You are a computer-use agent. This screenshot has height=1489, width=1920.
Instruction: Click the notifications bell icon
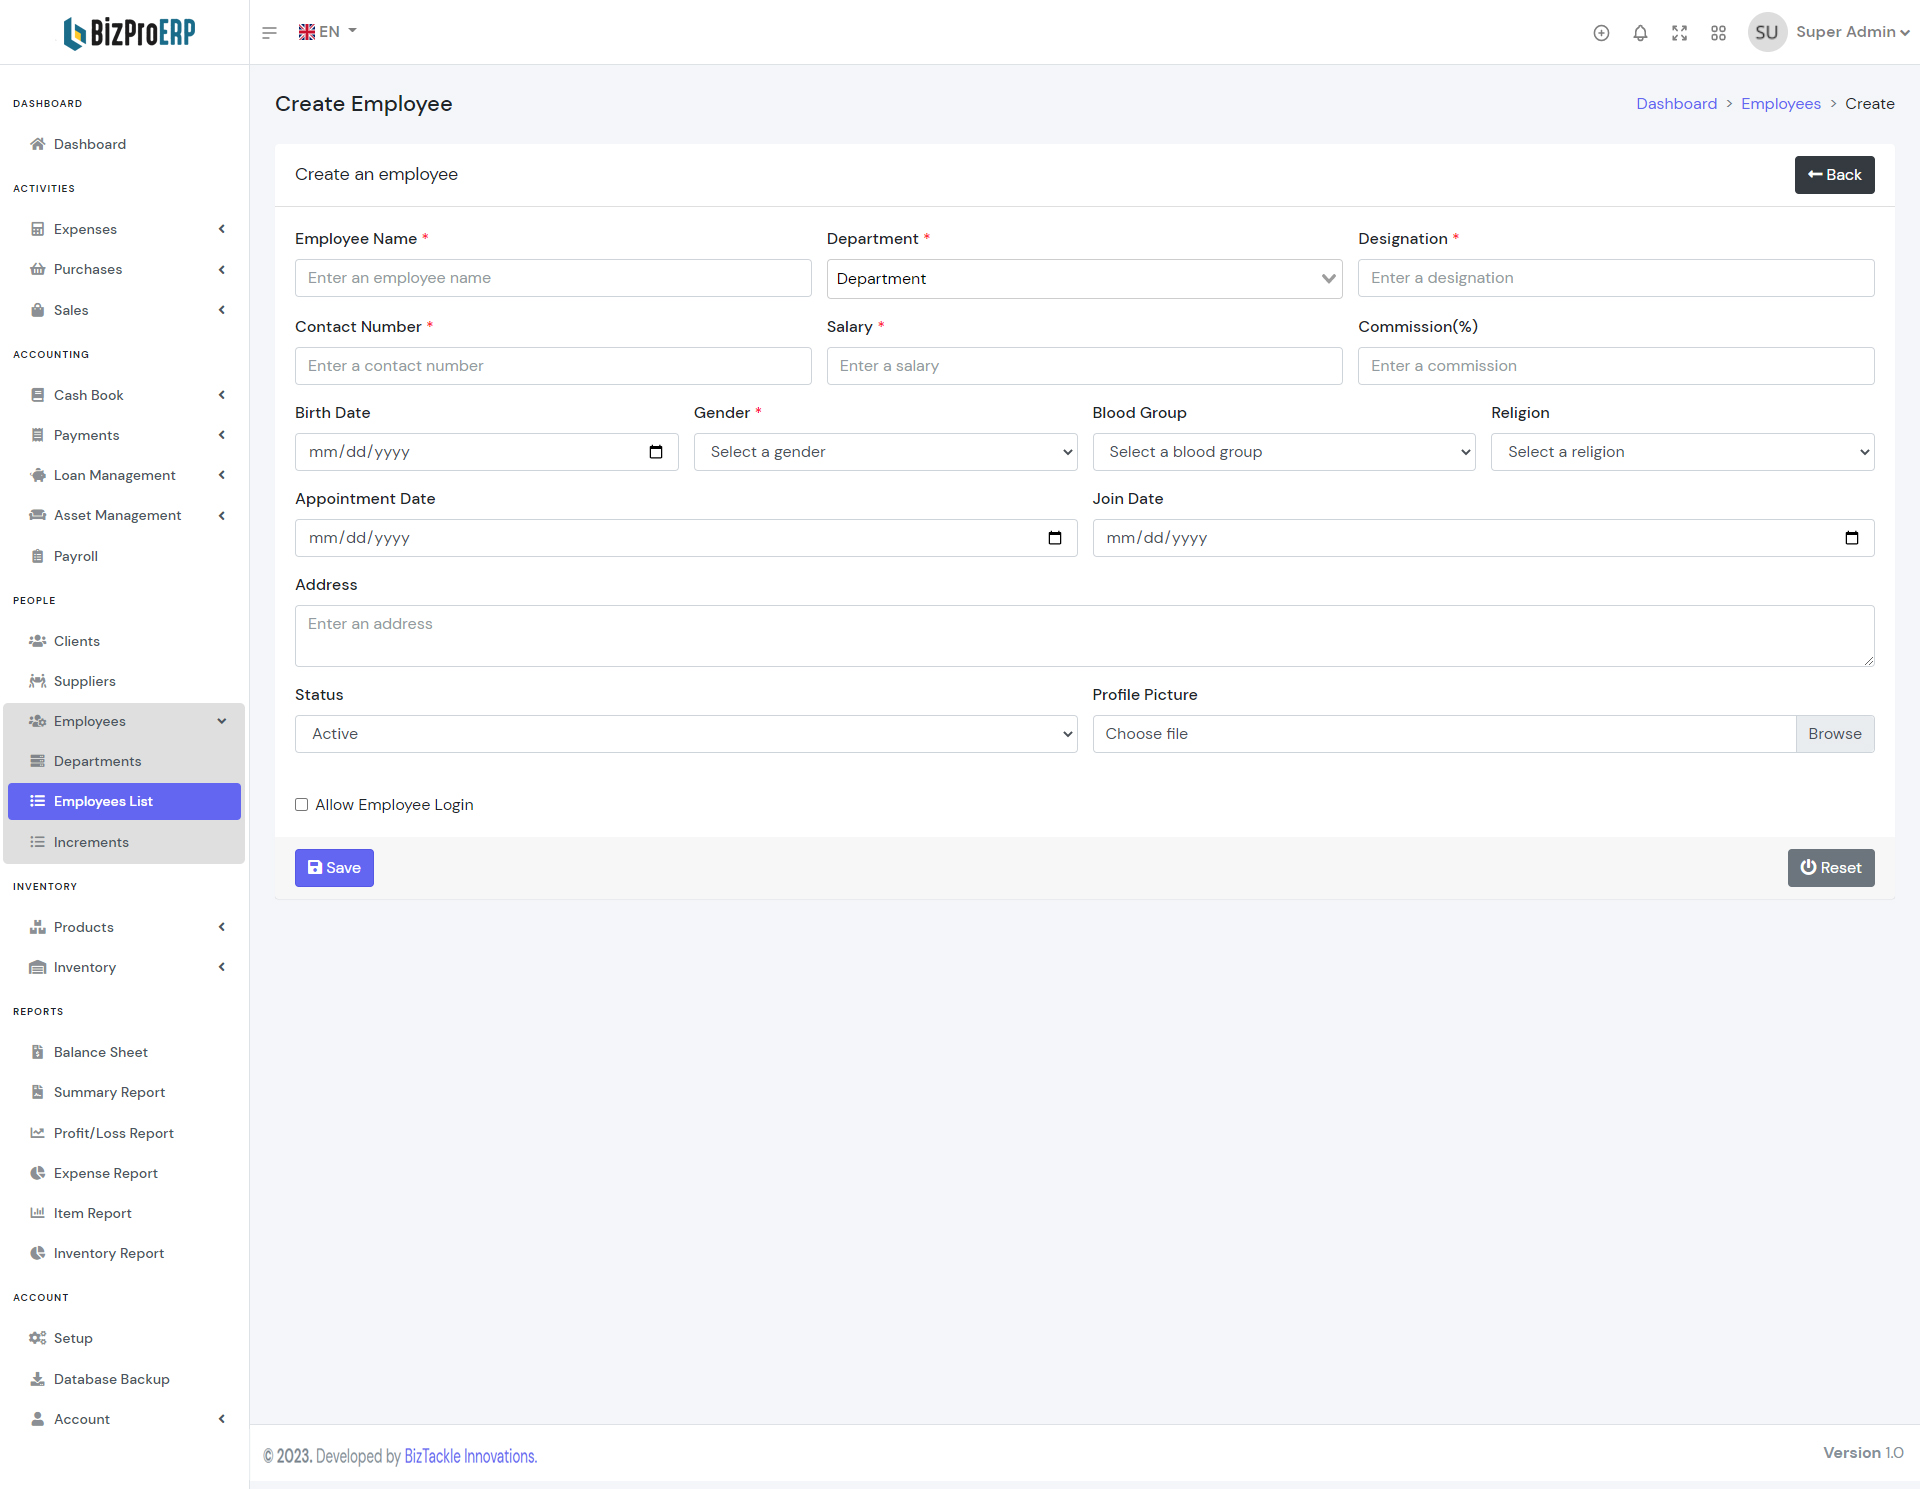[x=1640, y=33]
